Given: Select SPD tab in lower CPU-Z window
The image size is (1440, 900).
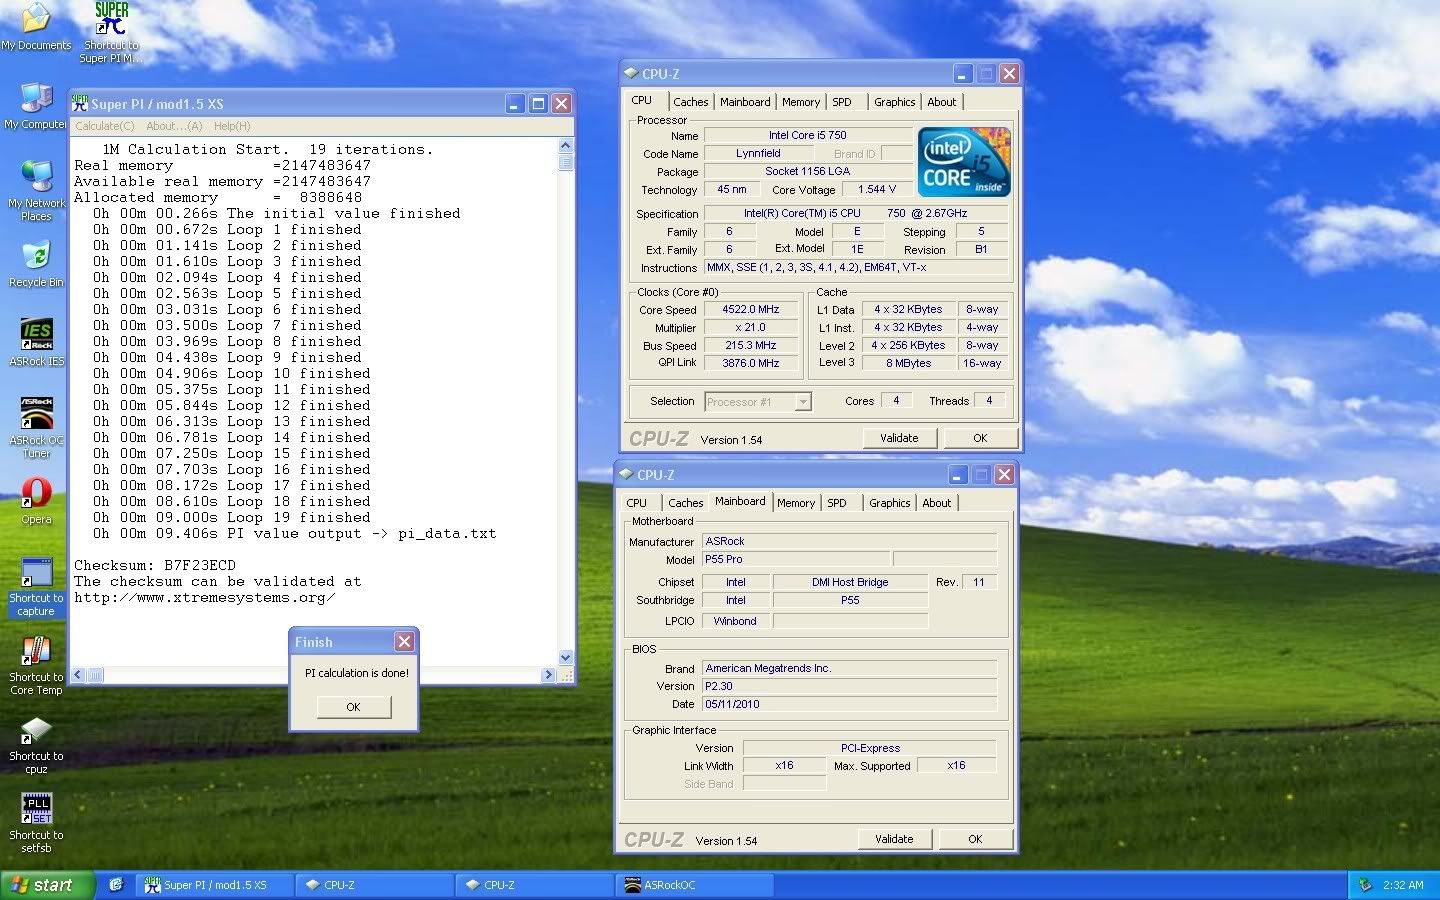Looking at the screenshot, I should click(837, 503).
